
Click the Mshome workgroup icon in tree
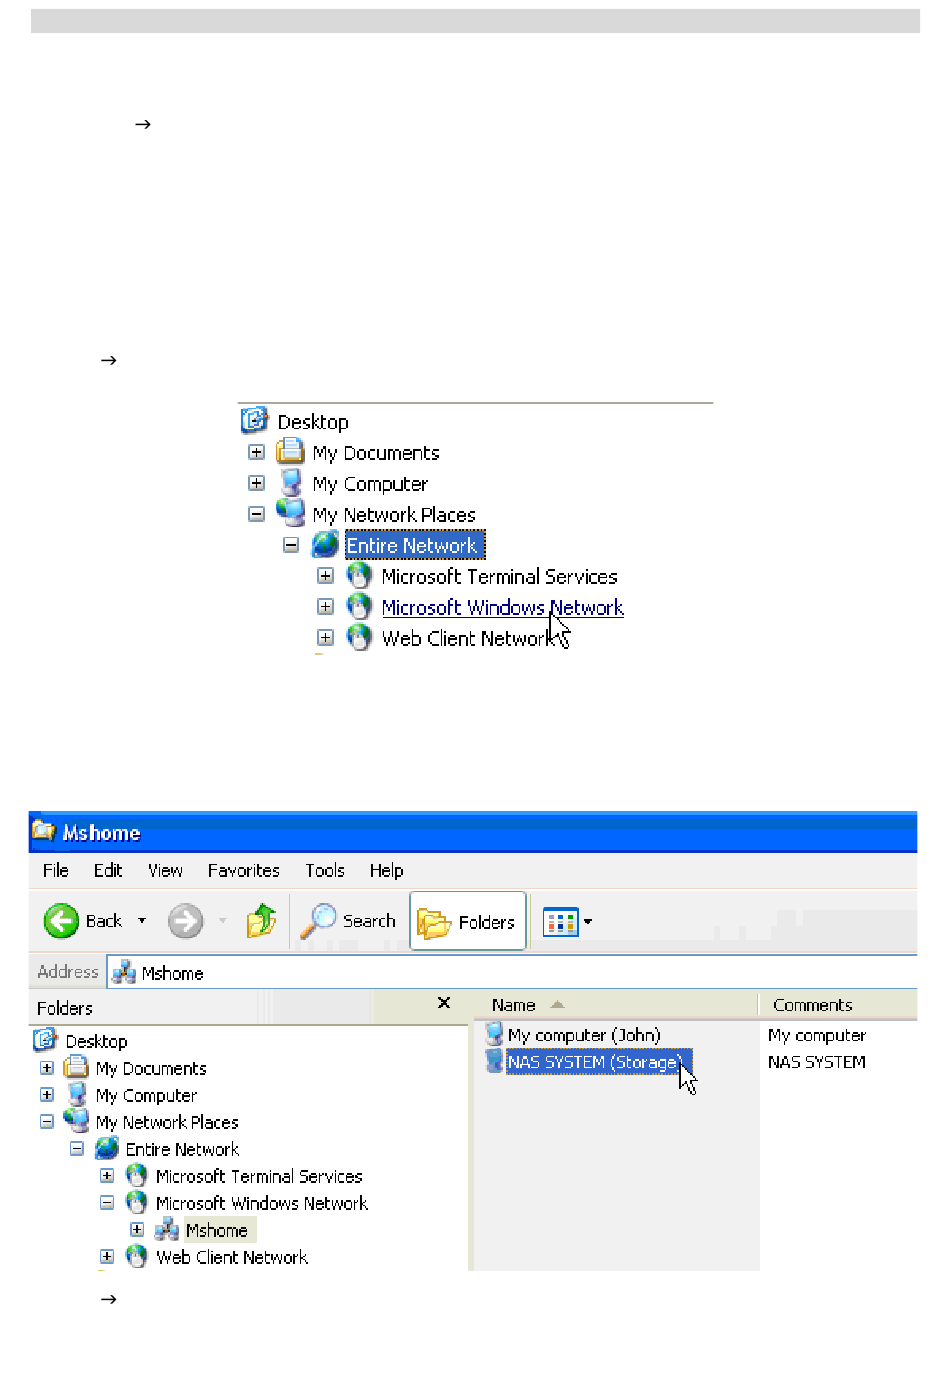pyautogui.click(x=166, y=1229)
